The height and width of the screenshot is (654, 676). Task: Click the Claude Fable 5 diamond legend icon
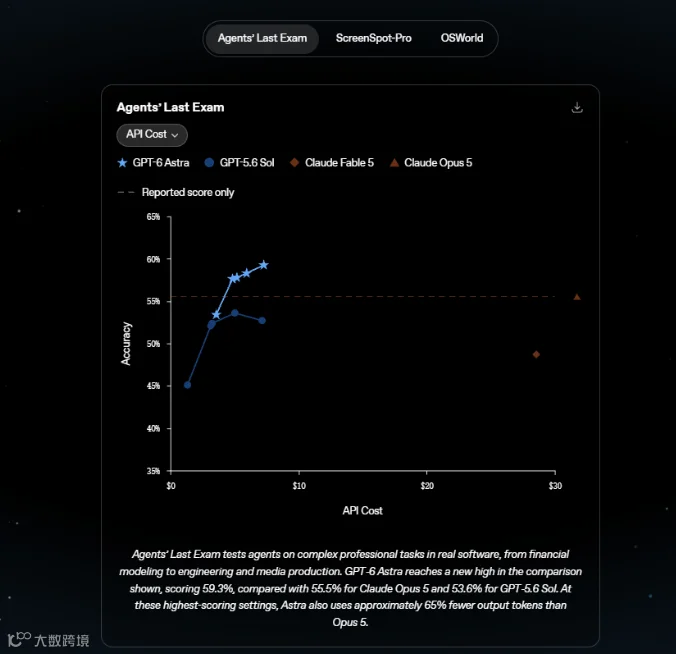294,163
